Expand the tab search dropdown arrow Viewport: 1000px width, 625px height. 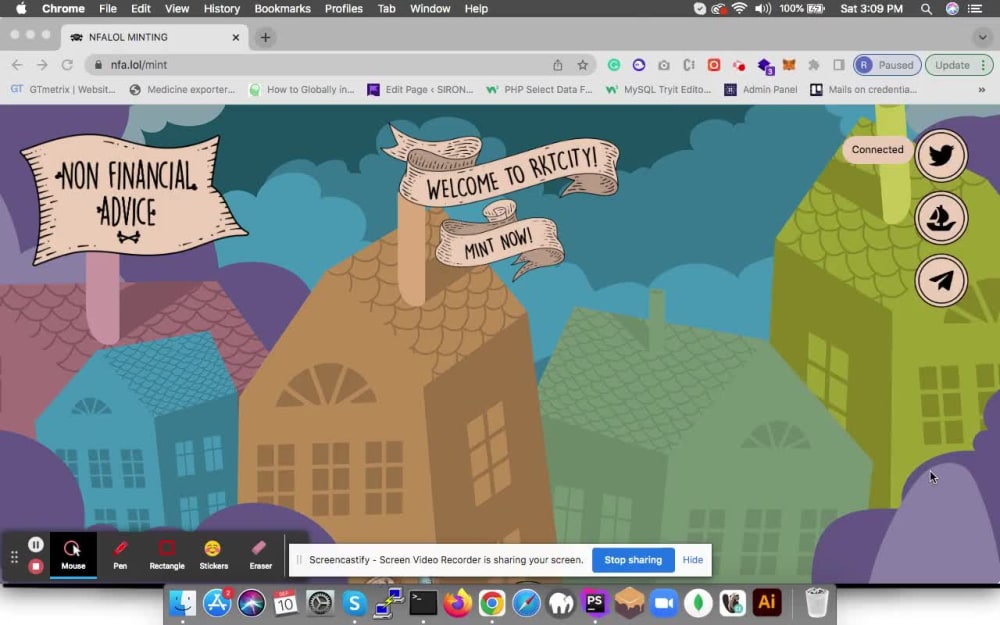coord(982,37)
